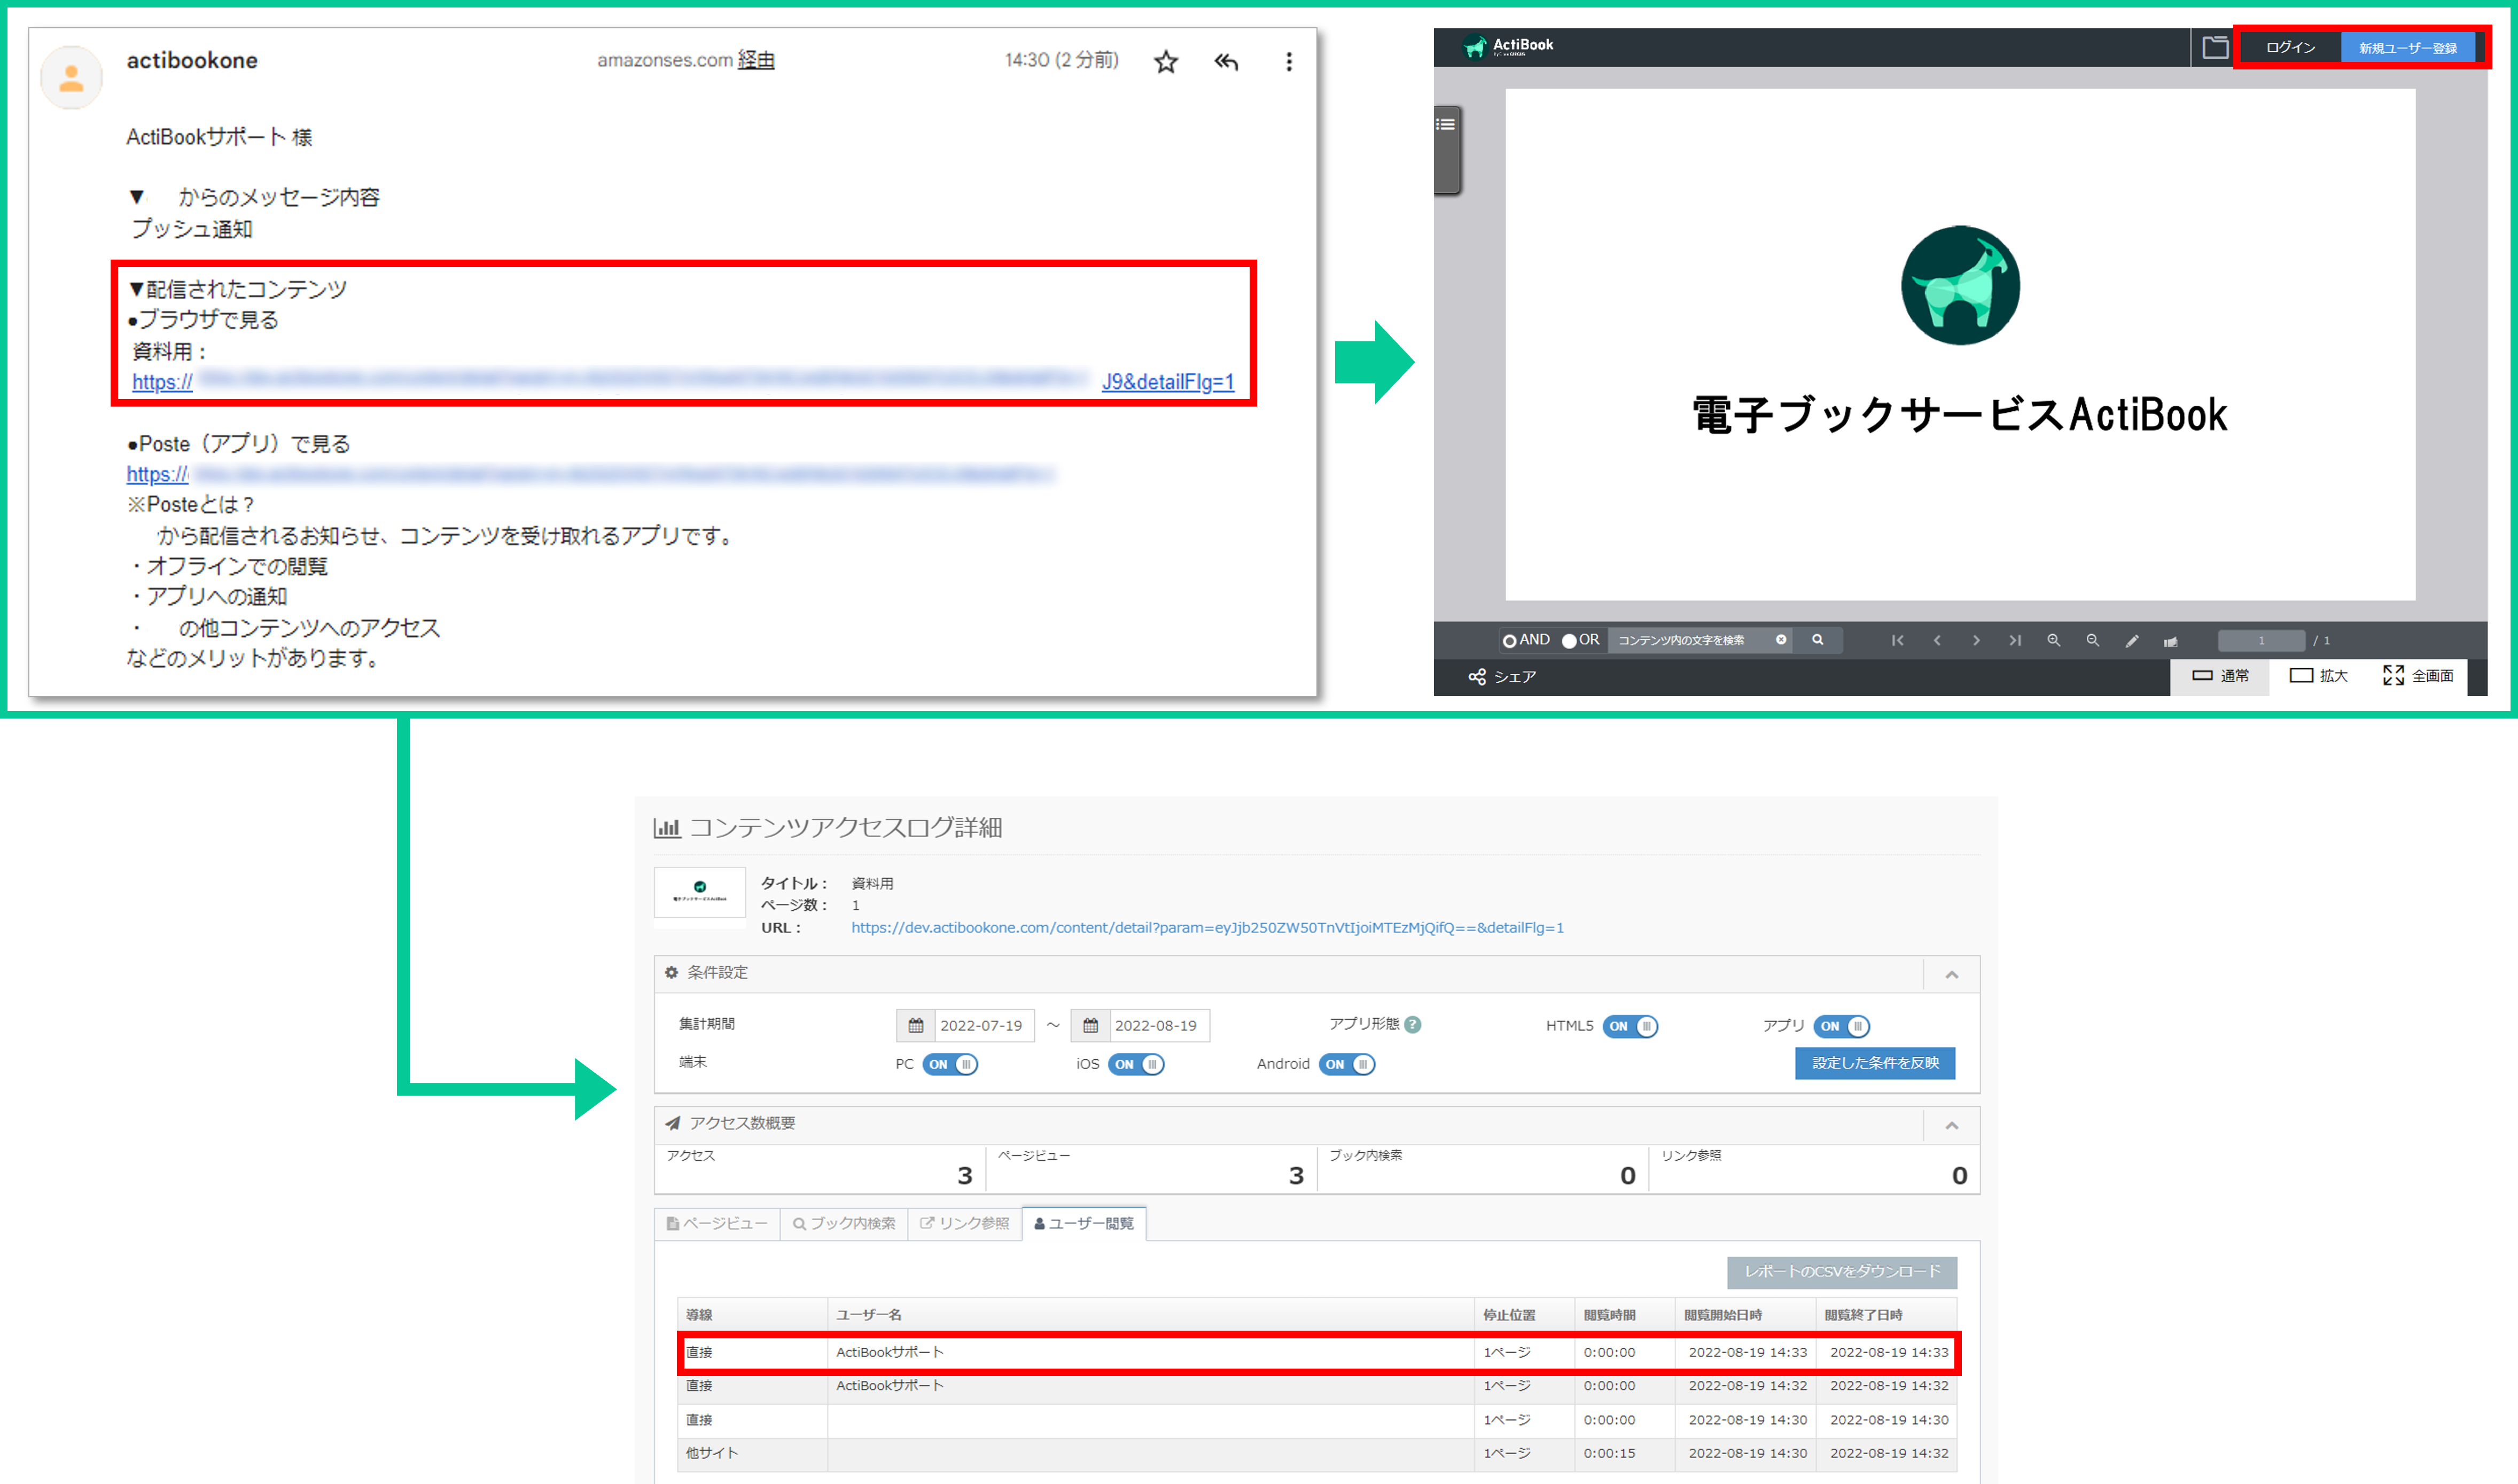Screen dimensions: 2518x1484
Task: Switch to the ブック内検索 tab
Action: 844,1223
